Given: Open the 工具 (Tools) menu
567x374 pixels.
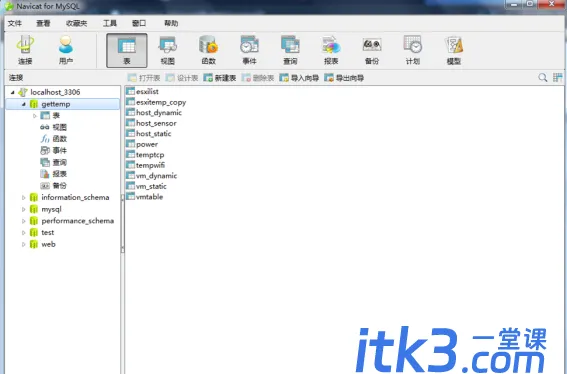Looking at the screenshot, I should (x=110, y=24).
